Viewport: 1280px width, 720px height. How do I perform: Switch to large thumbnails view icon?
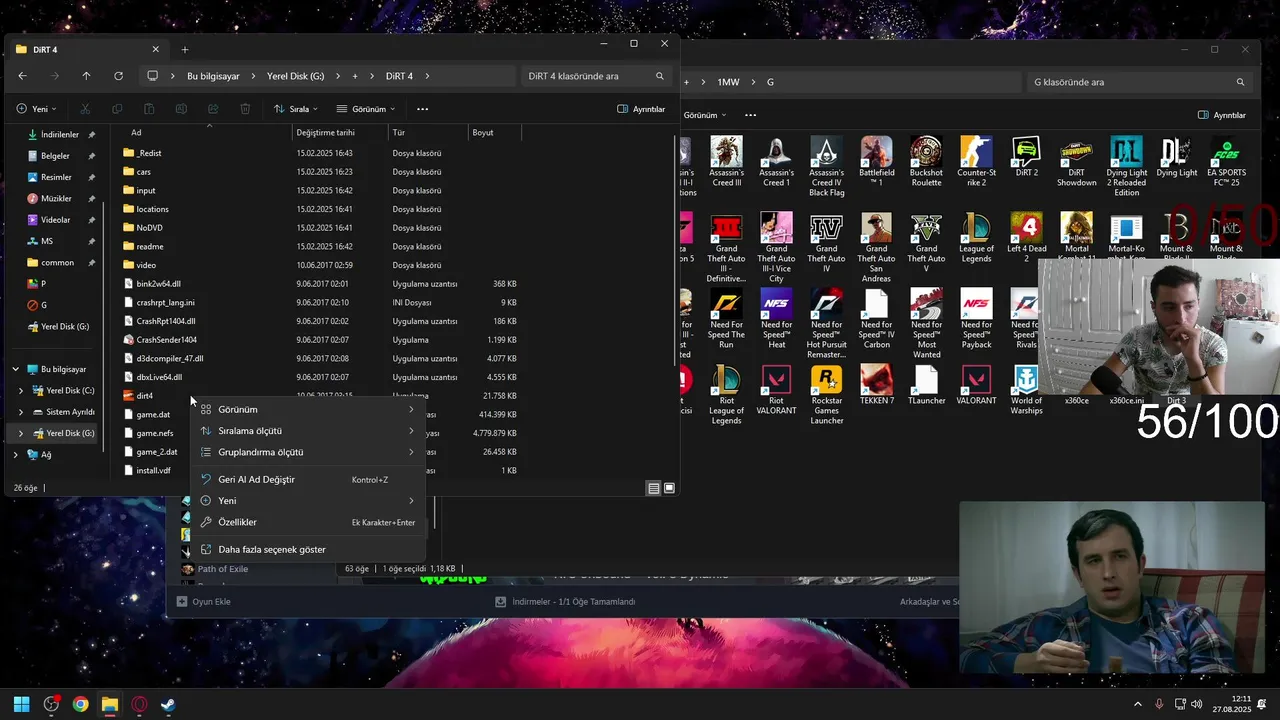(x=669, y=488)
